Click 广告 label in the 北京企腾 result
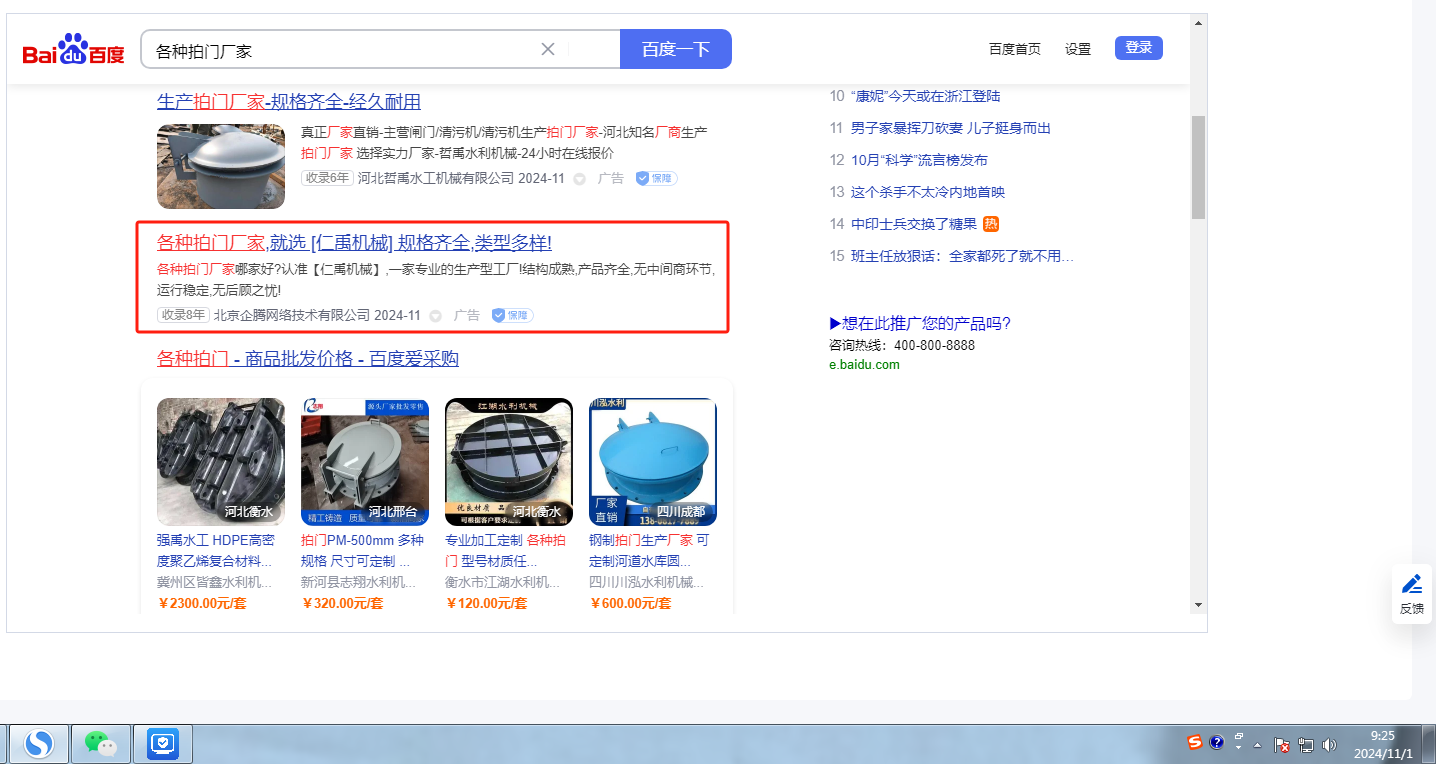 click(467, 316)
